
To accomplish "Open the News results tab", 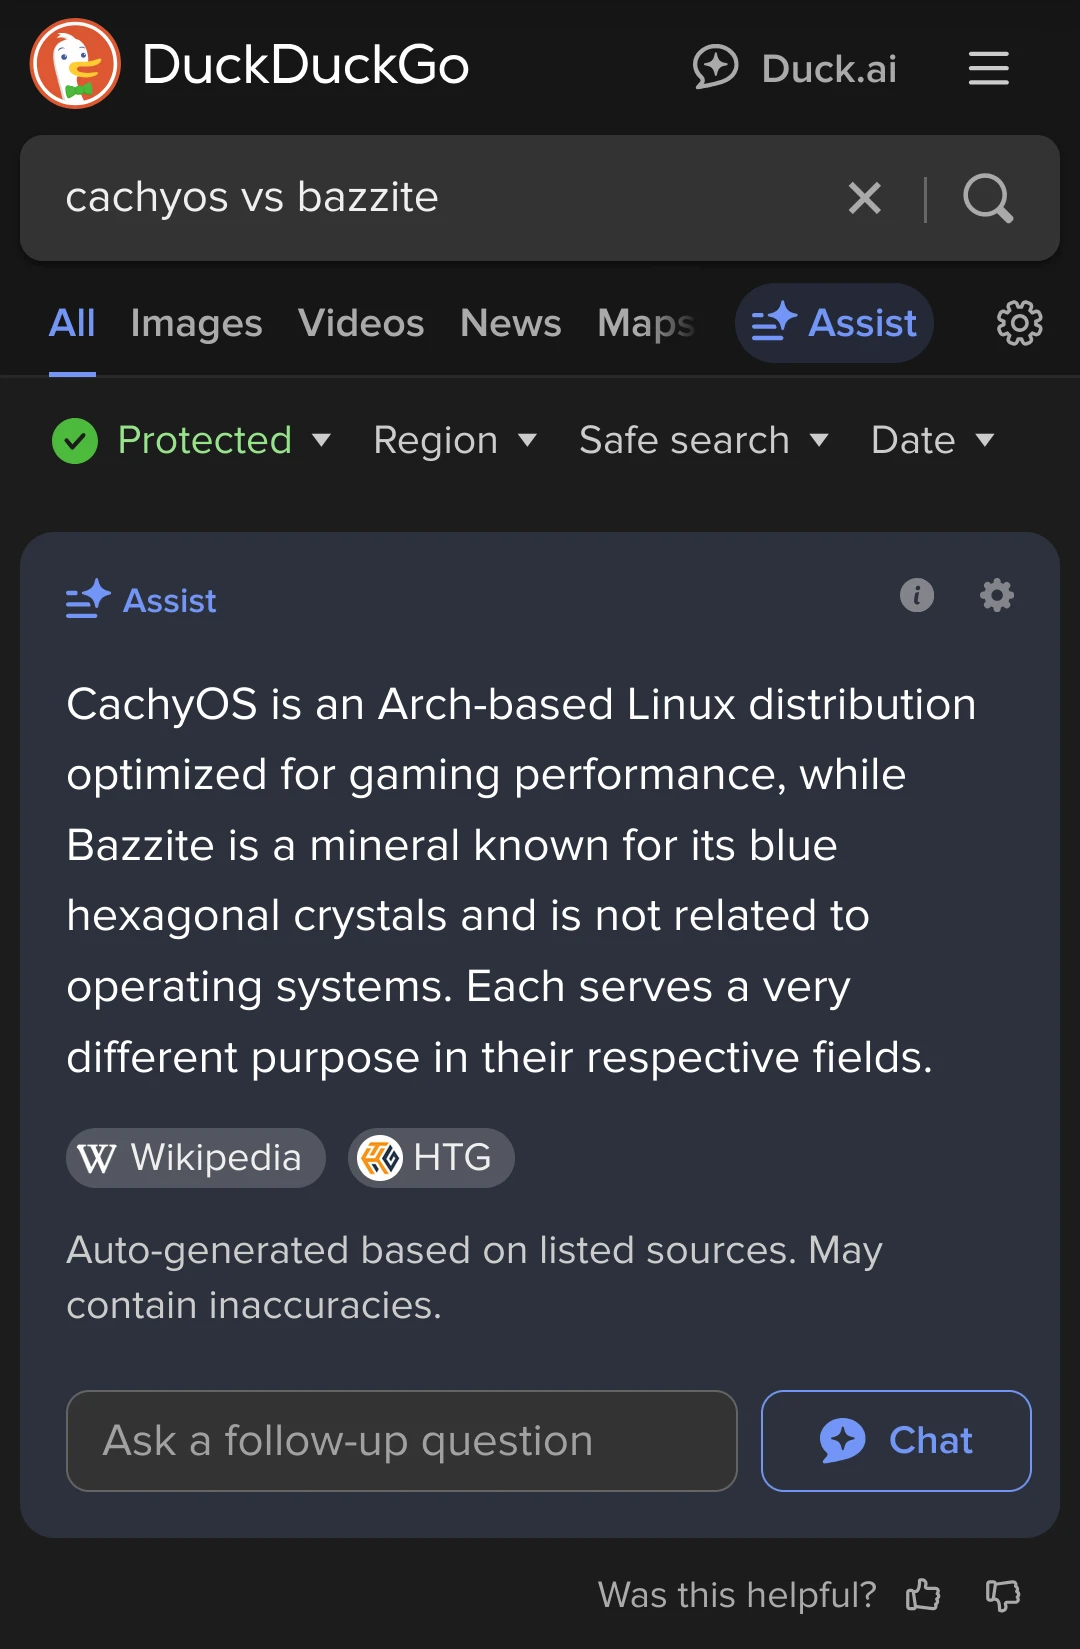I will [x=510, y=323].
